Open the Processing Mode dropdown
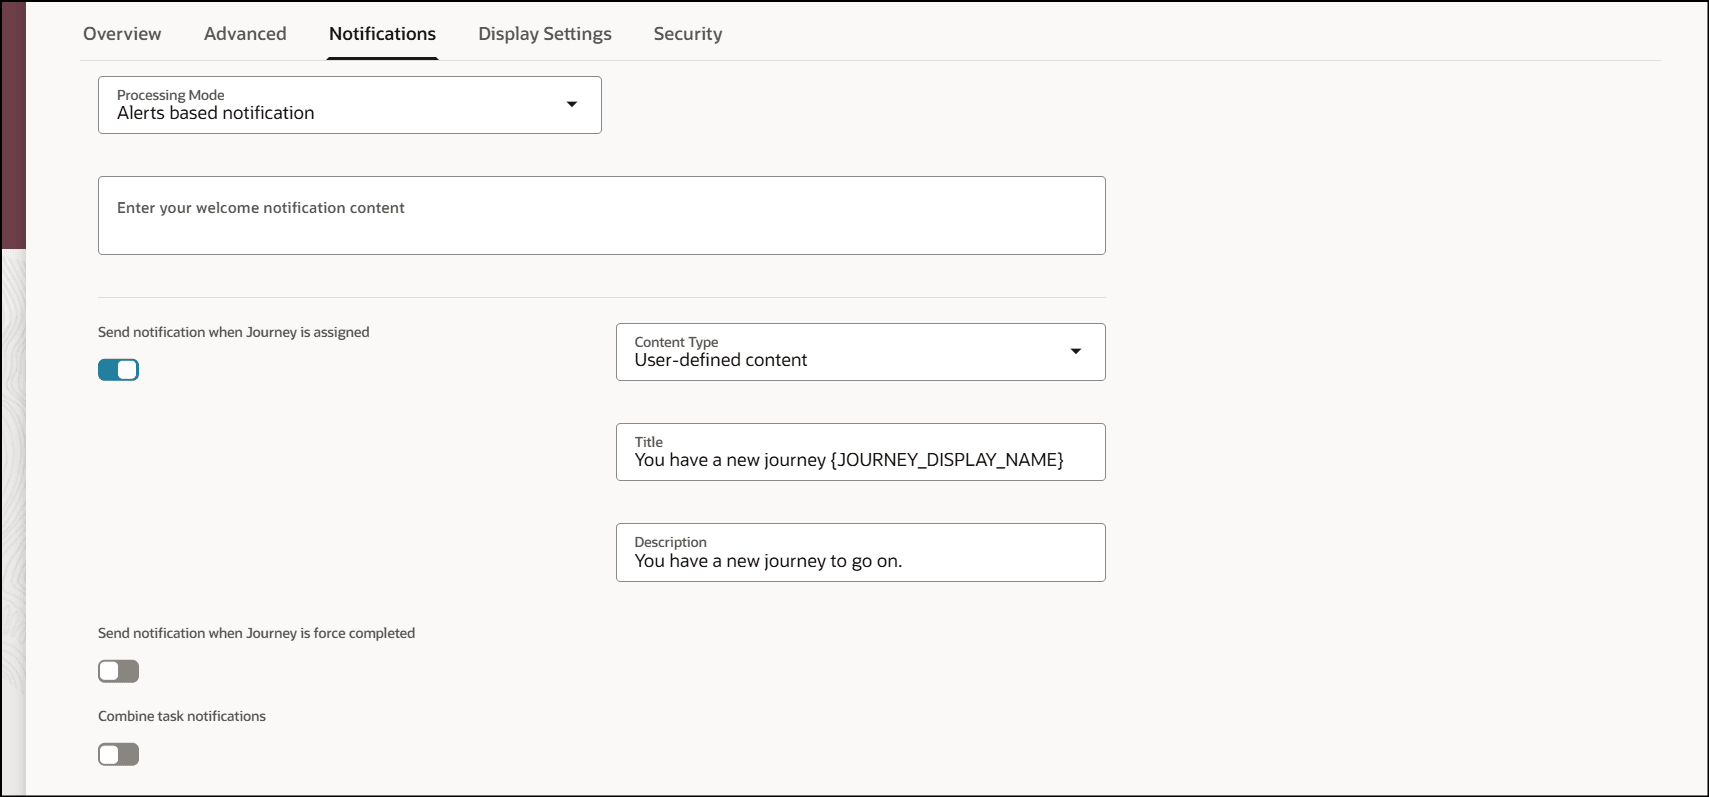Viewport: 1709px width, 797px height. click(x=350, y=105)
